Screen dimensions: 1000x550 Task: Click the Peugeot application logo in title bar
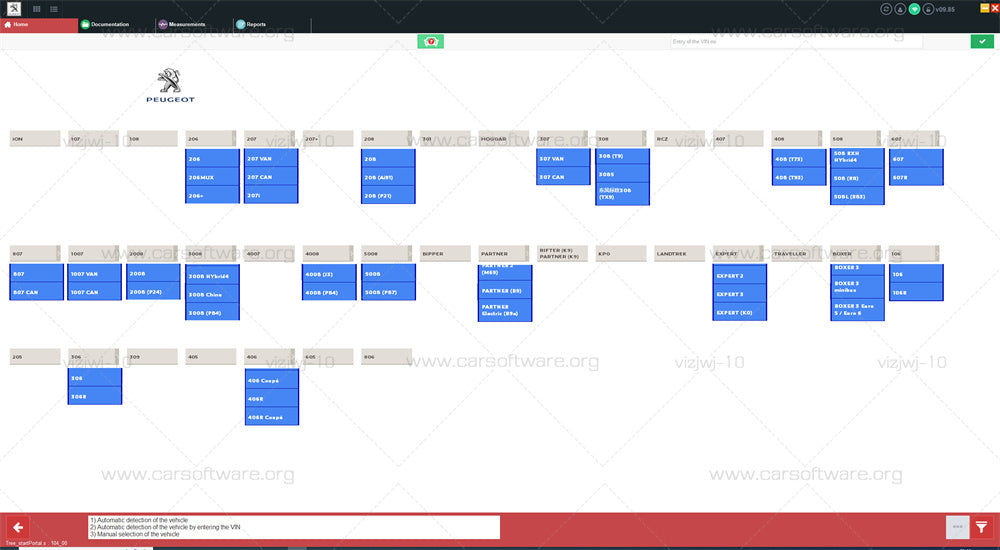click(13, 8)
